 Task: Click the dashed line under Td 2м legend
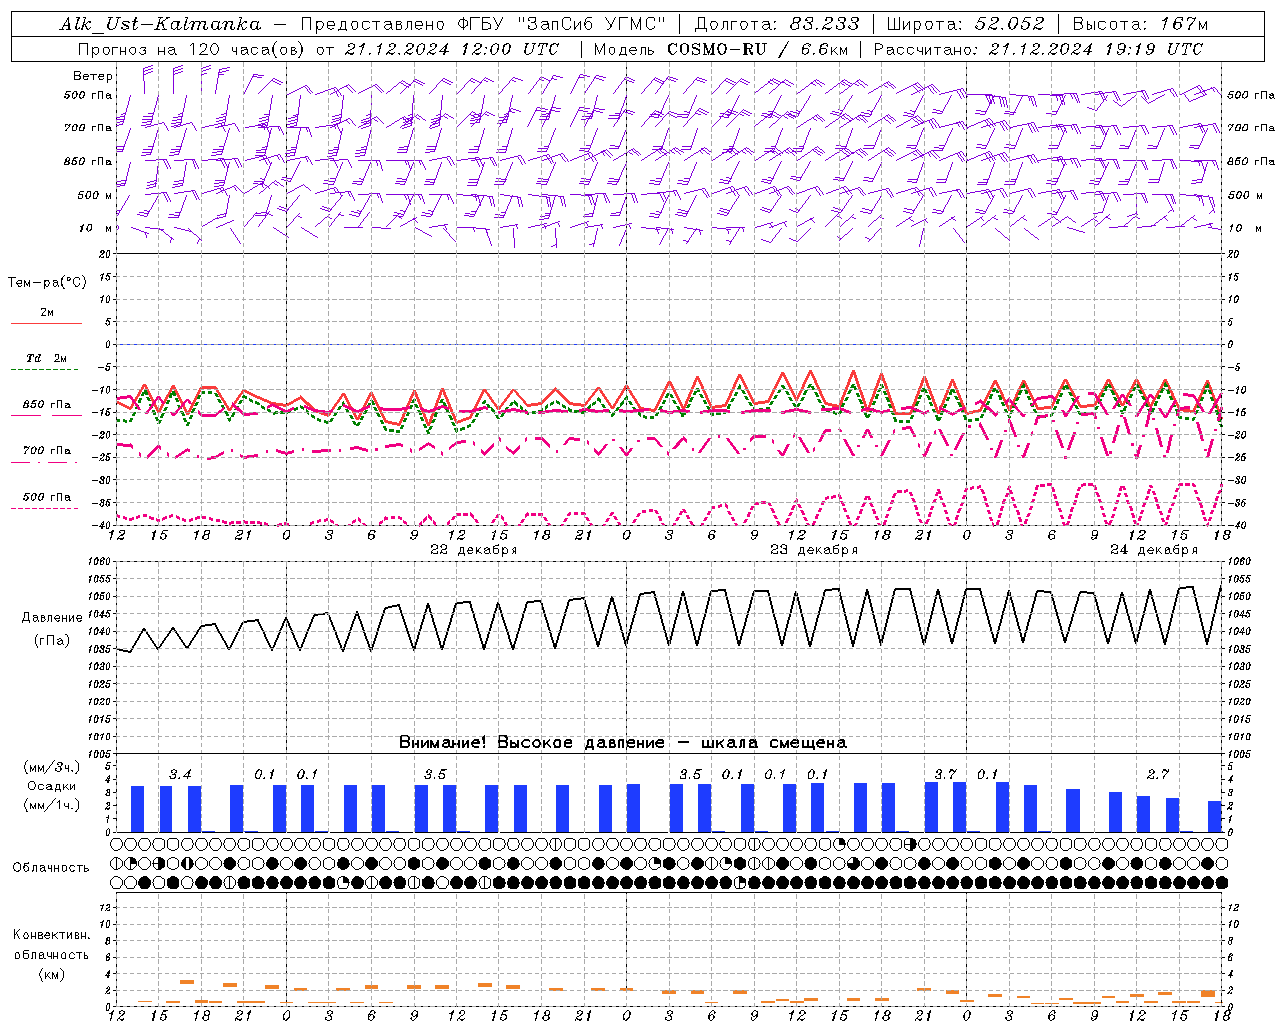[x=46, y=370]
